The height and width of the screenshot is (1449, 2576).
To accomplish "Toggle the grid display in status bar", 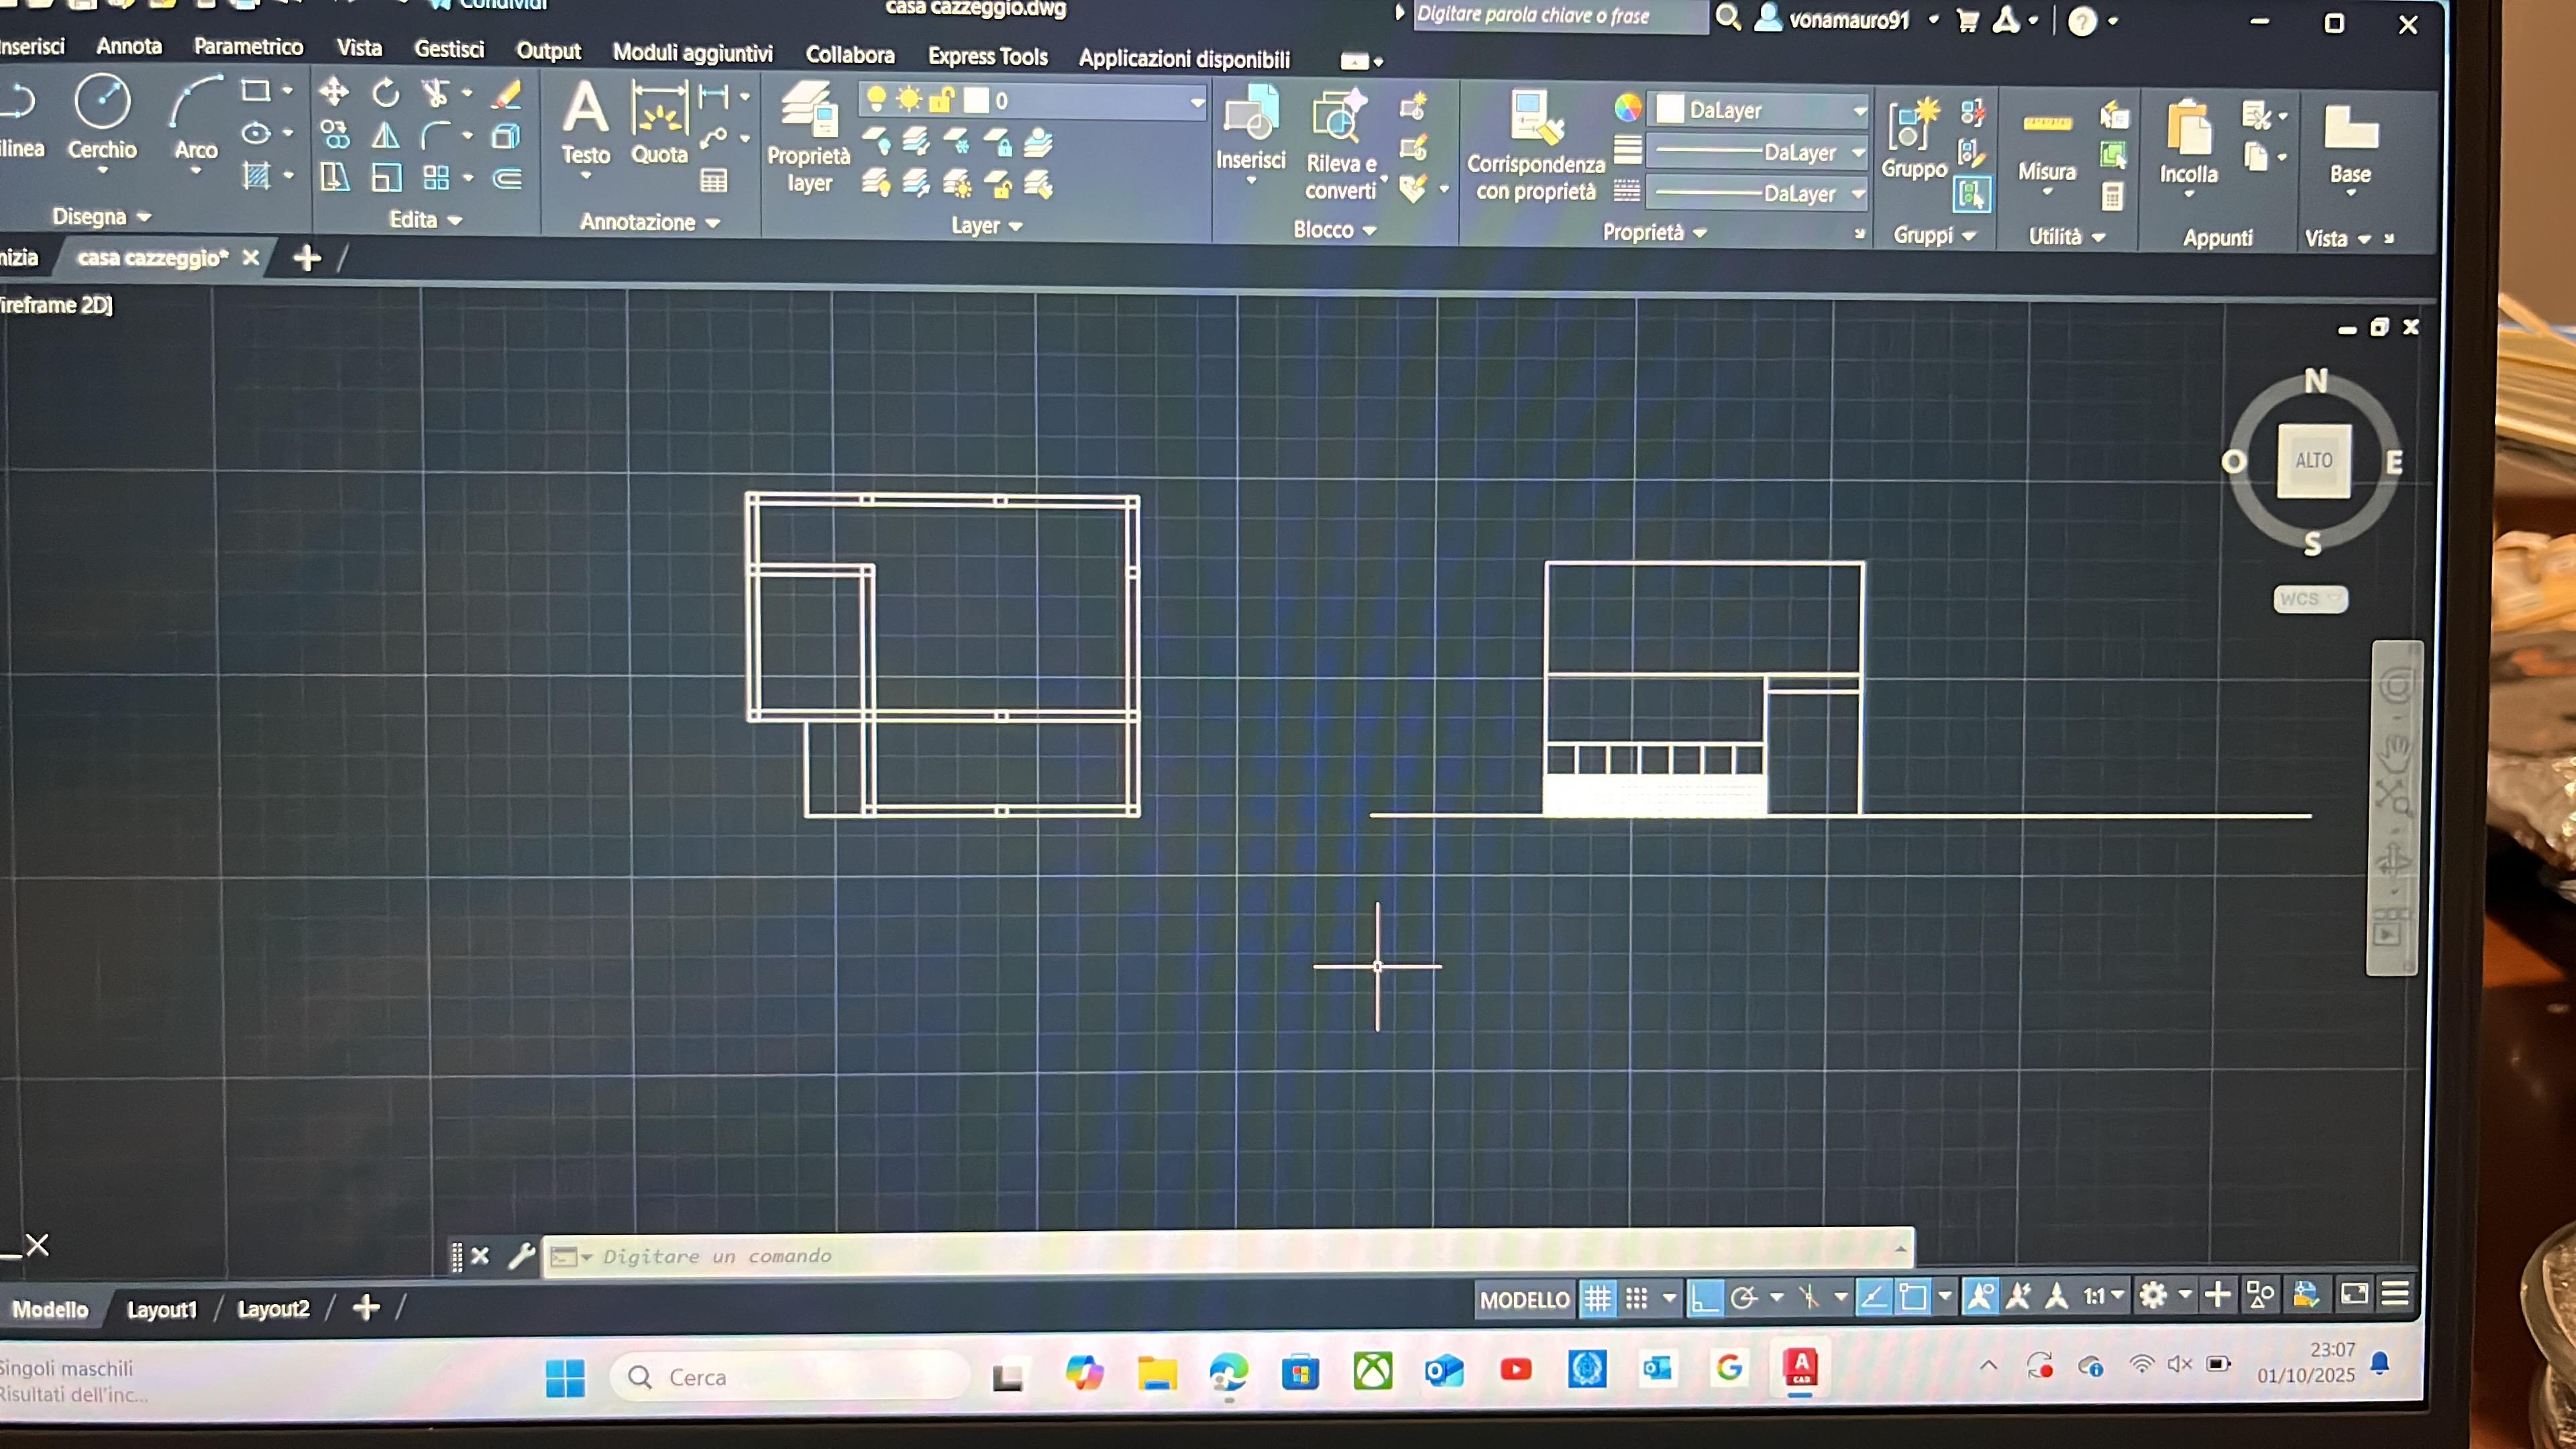I will tap(1597, 1299).
